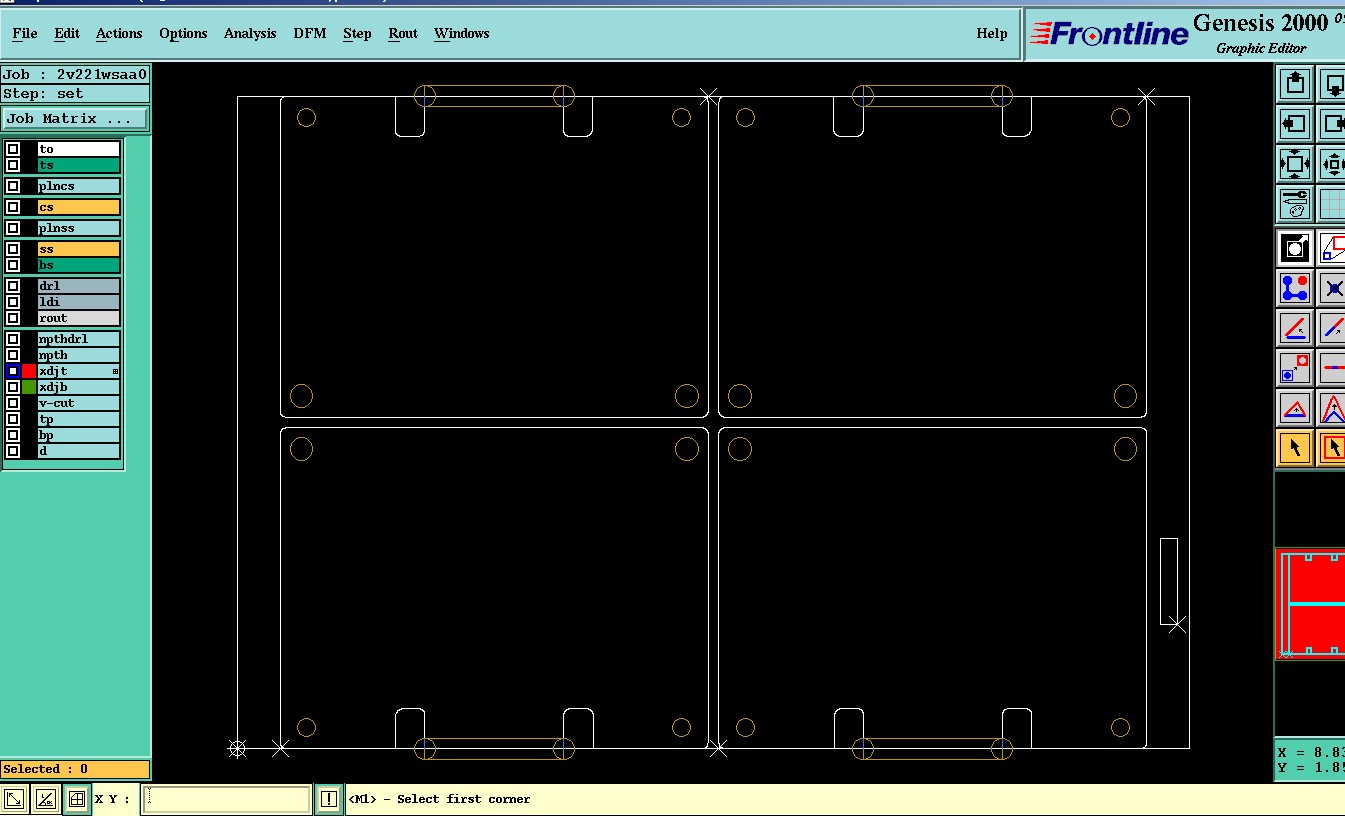Toggle checkbox for layer 'xdjt'
The width and height of the screenshot is (1345, 816).
tap(13, 371)
